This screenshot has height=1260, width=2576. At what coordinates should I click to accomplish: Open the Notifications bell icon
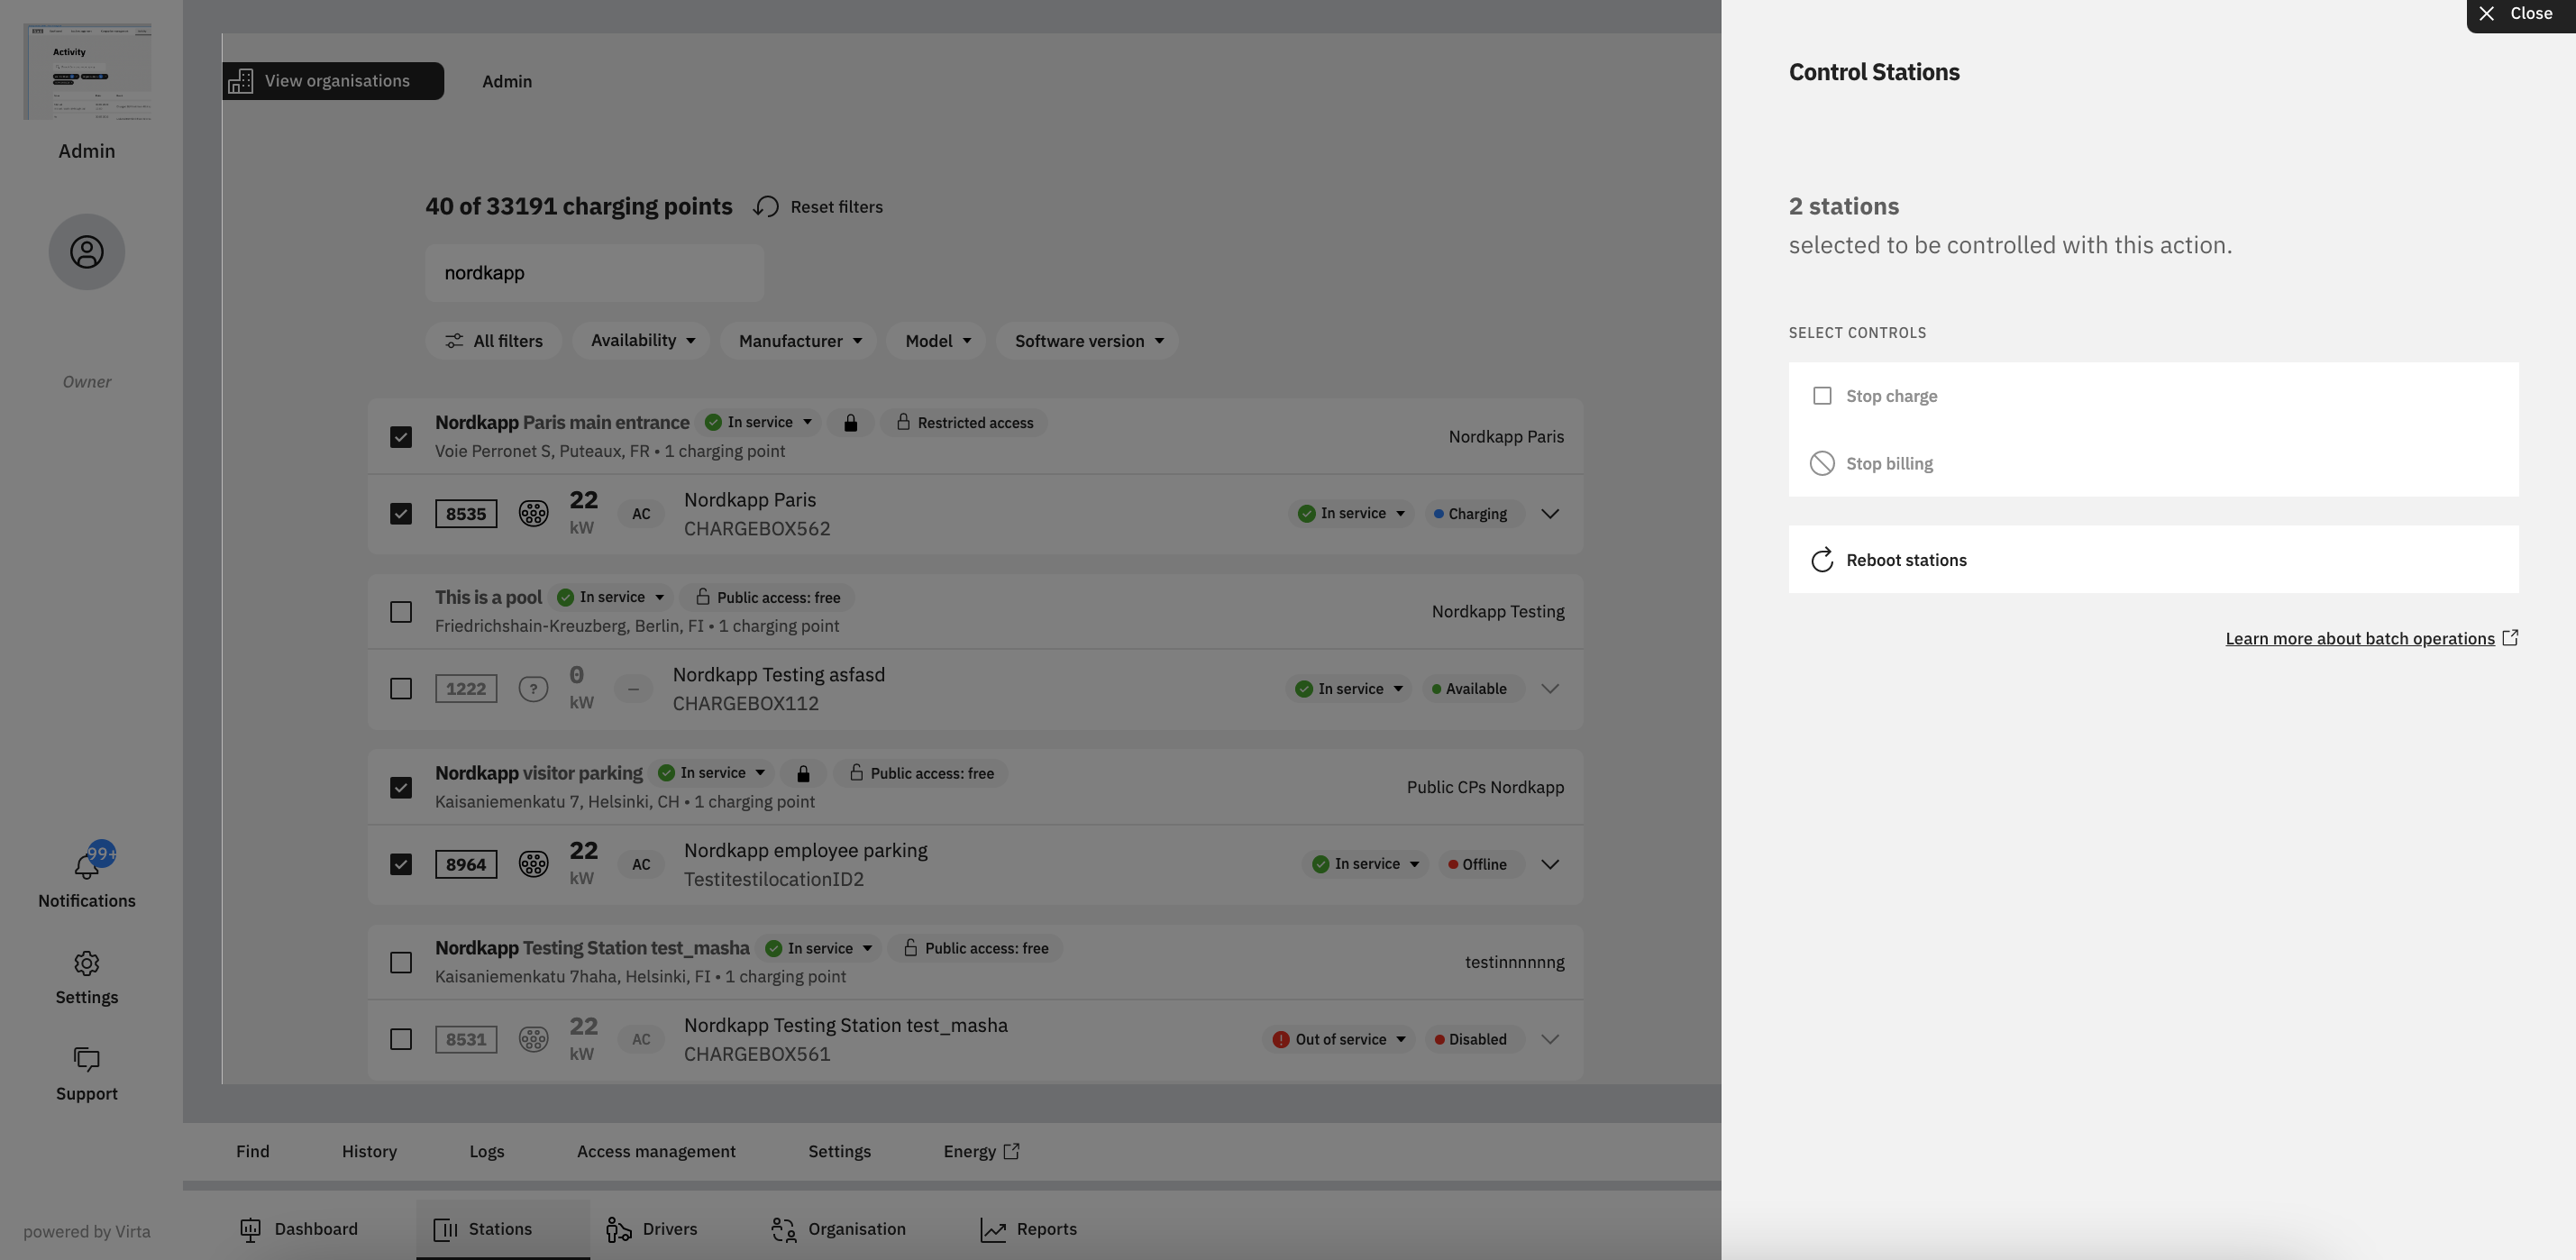(87, 865)
